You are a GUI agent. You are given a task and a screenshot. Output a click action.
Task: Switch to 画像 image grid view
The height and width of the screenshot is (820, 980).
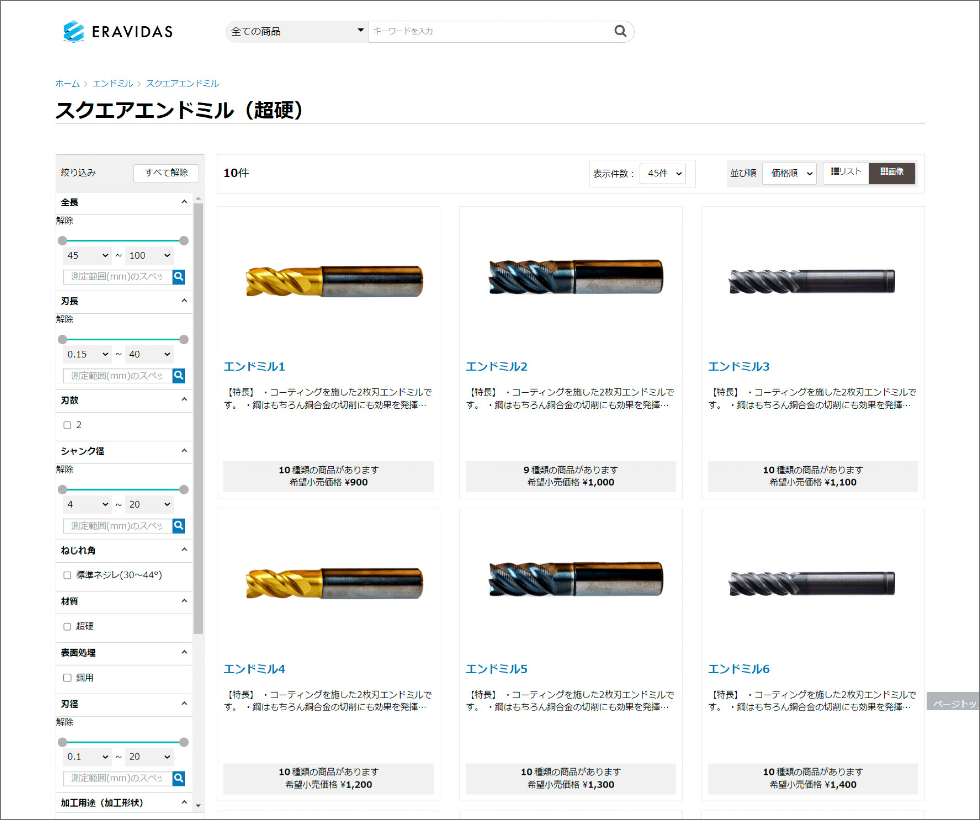[892, 172]
